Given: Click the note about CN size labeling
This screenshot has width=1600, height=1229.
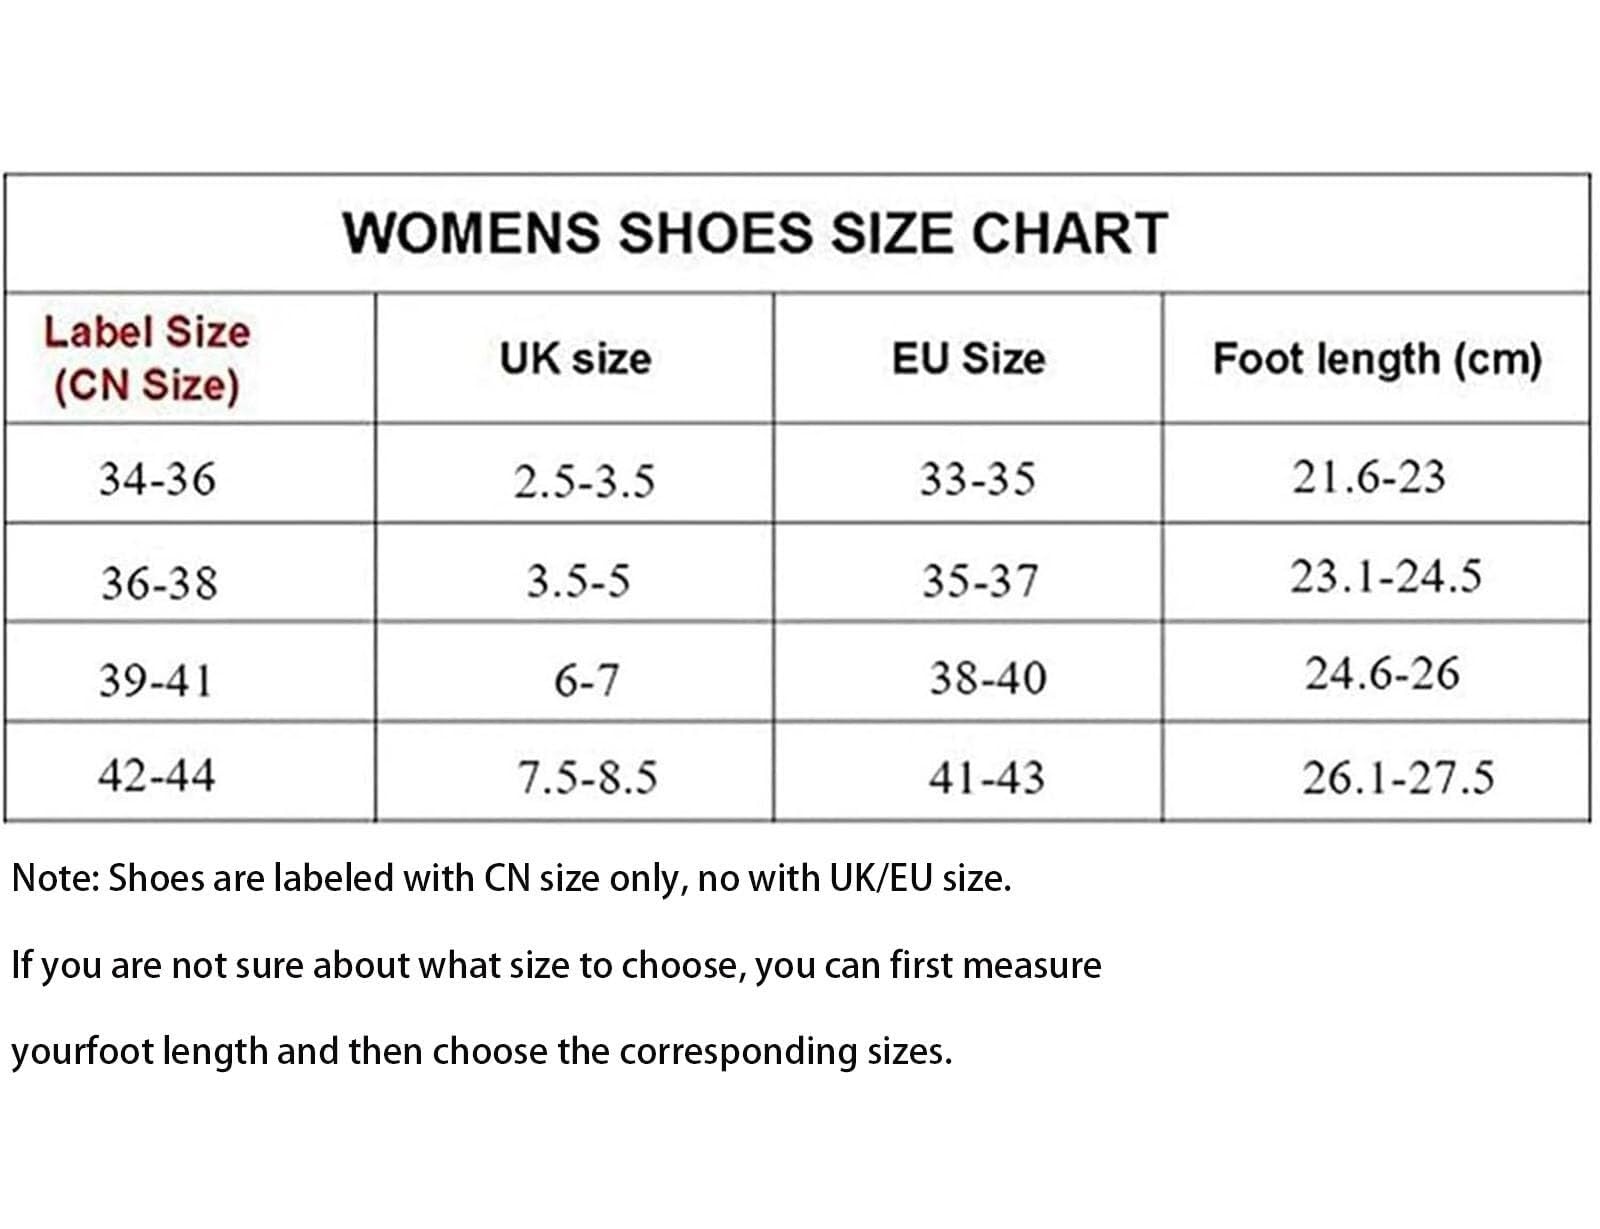Looking at the screenshot, I should coord(511,878).
